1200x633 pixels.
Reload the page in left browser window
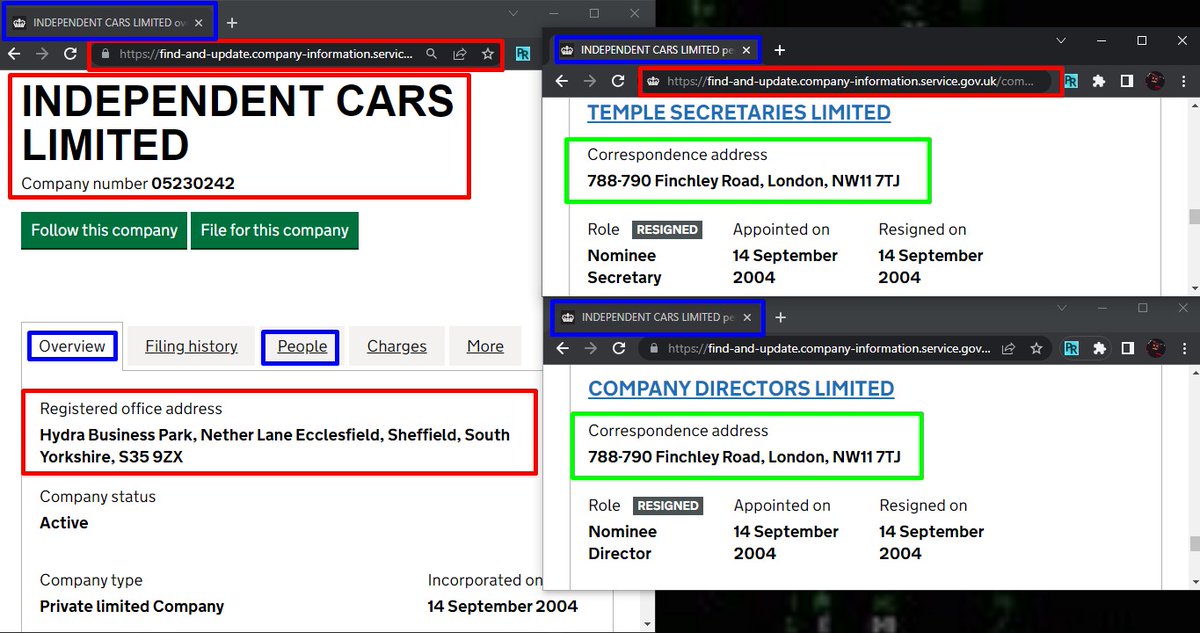point(70,54)
